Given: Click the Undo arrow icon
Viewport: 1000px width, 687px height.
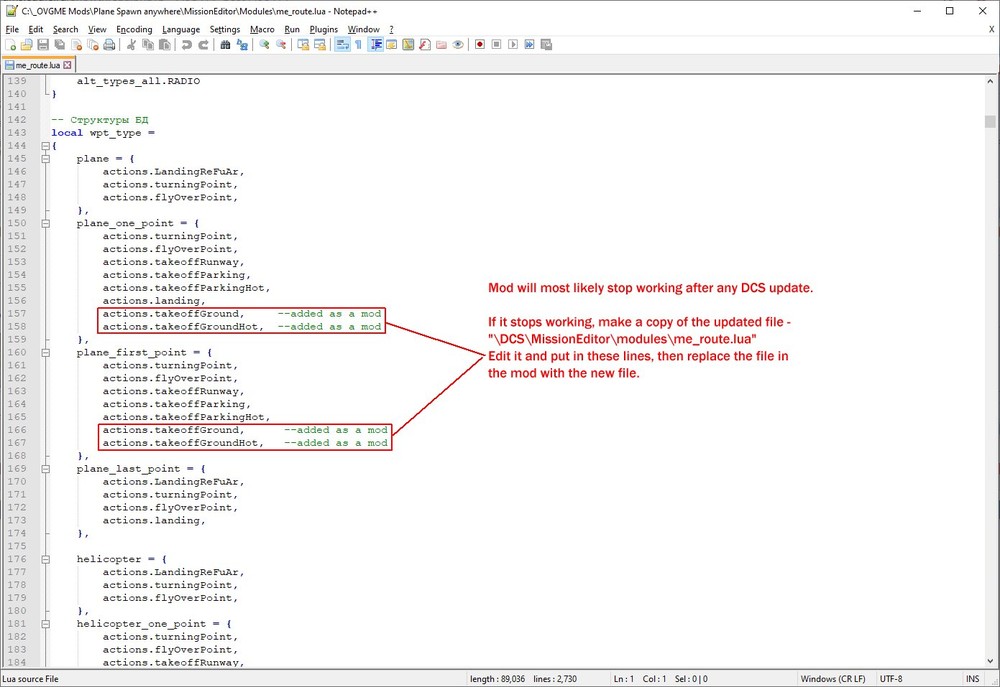Looking at the screenshot, I should coord(187,45).
